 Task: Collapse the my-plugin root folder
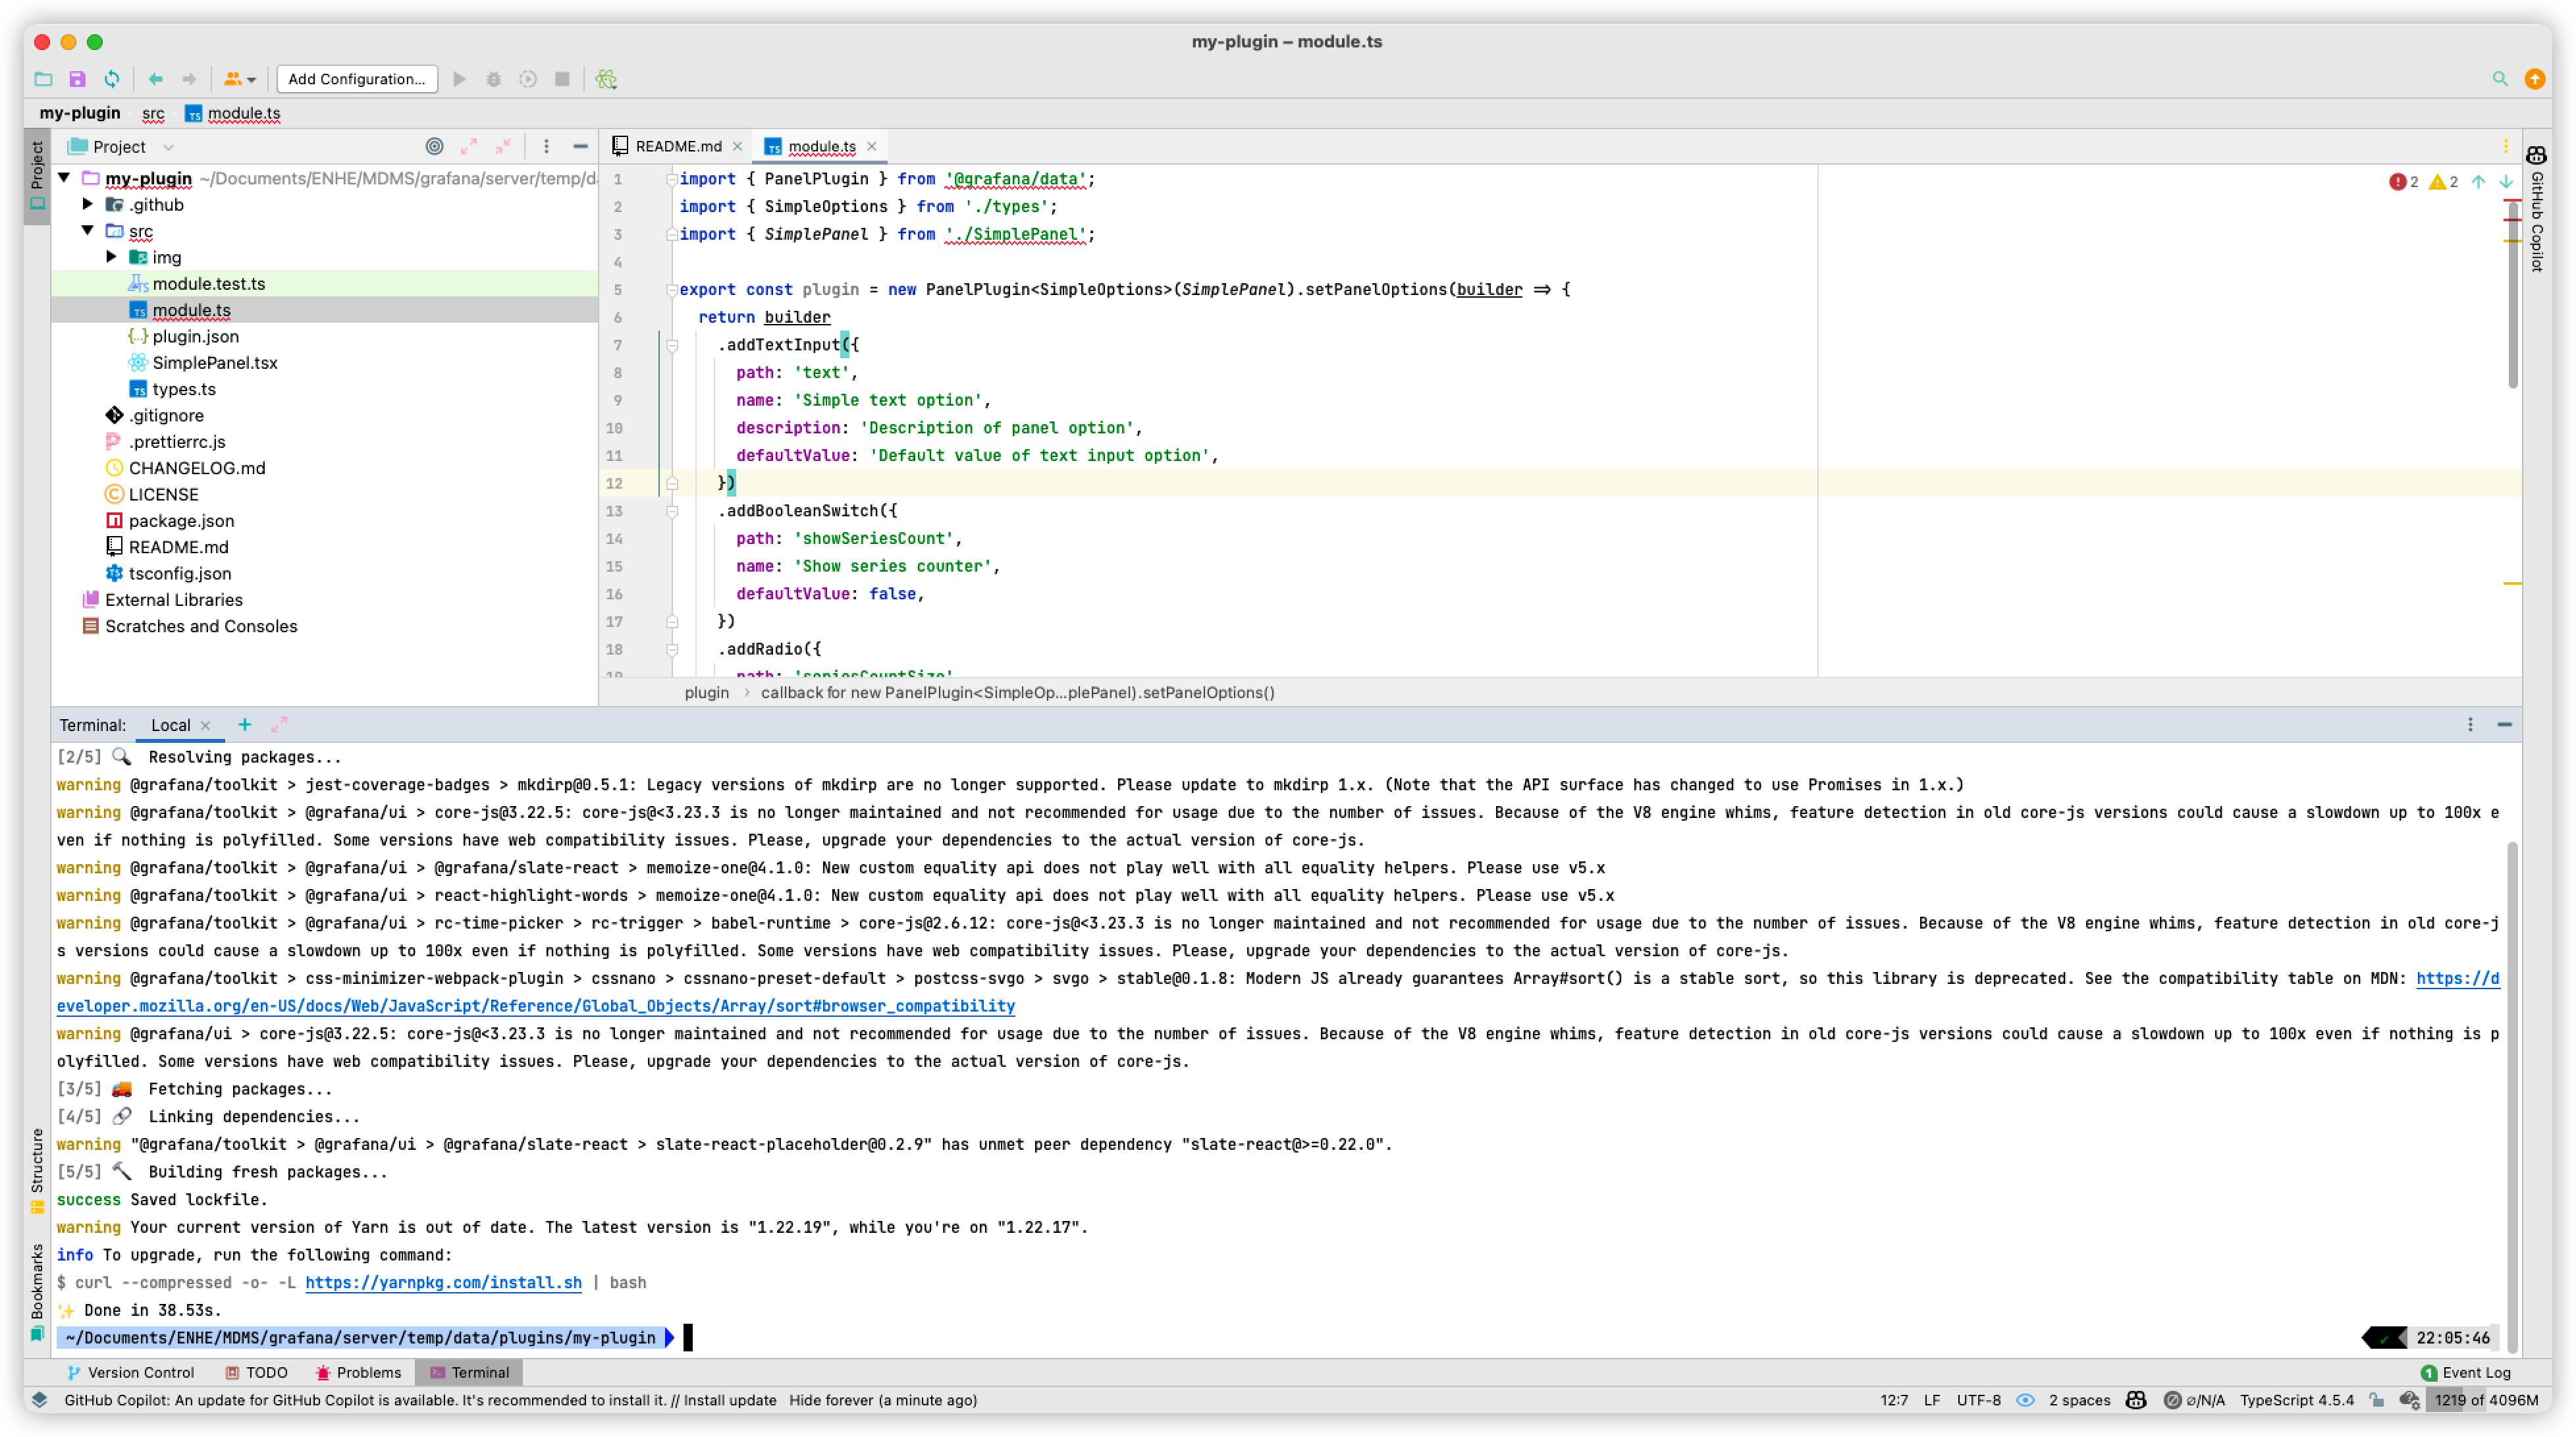64,178
